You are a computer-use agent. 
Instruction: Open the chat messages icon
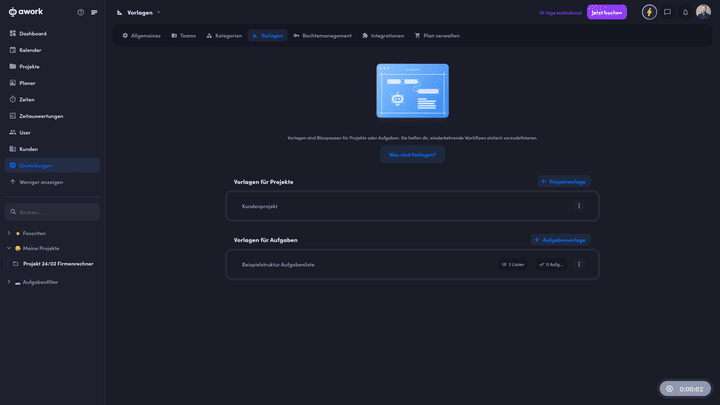point(668,12)
